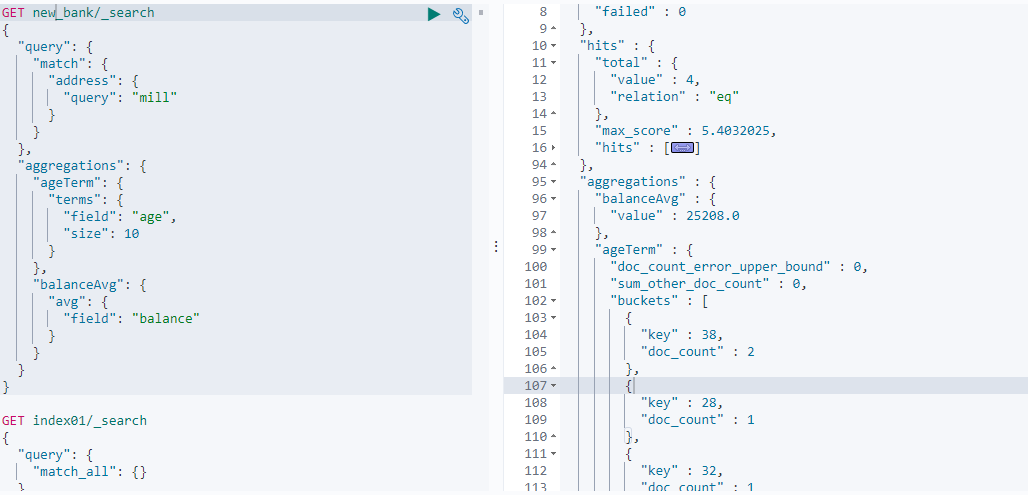Click the "failed" : 0 response line
The height and width of the screenshot is (495, 1028).
[x=639, y=12]
